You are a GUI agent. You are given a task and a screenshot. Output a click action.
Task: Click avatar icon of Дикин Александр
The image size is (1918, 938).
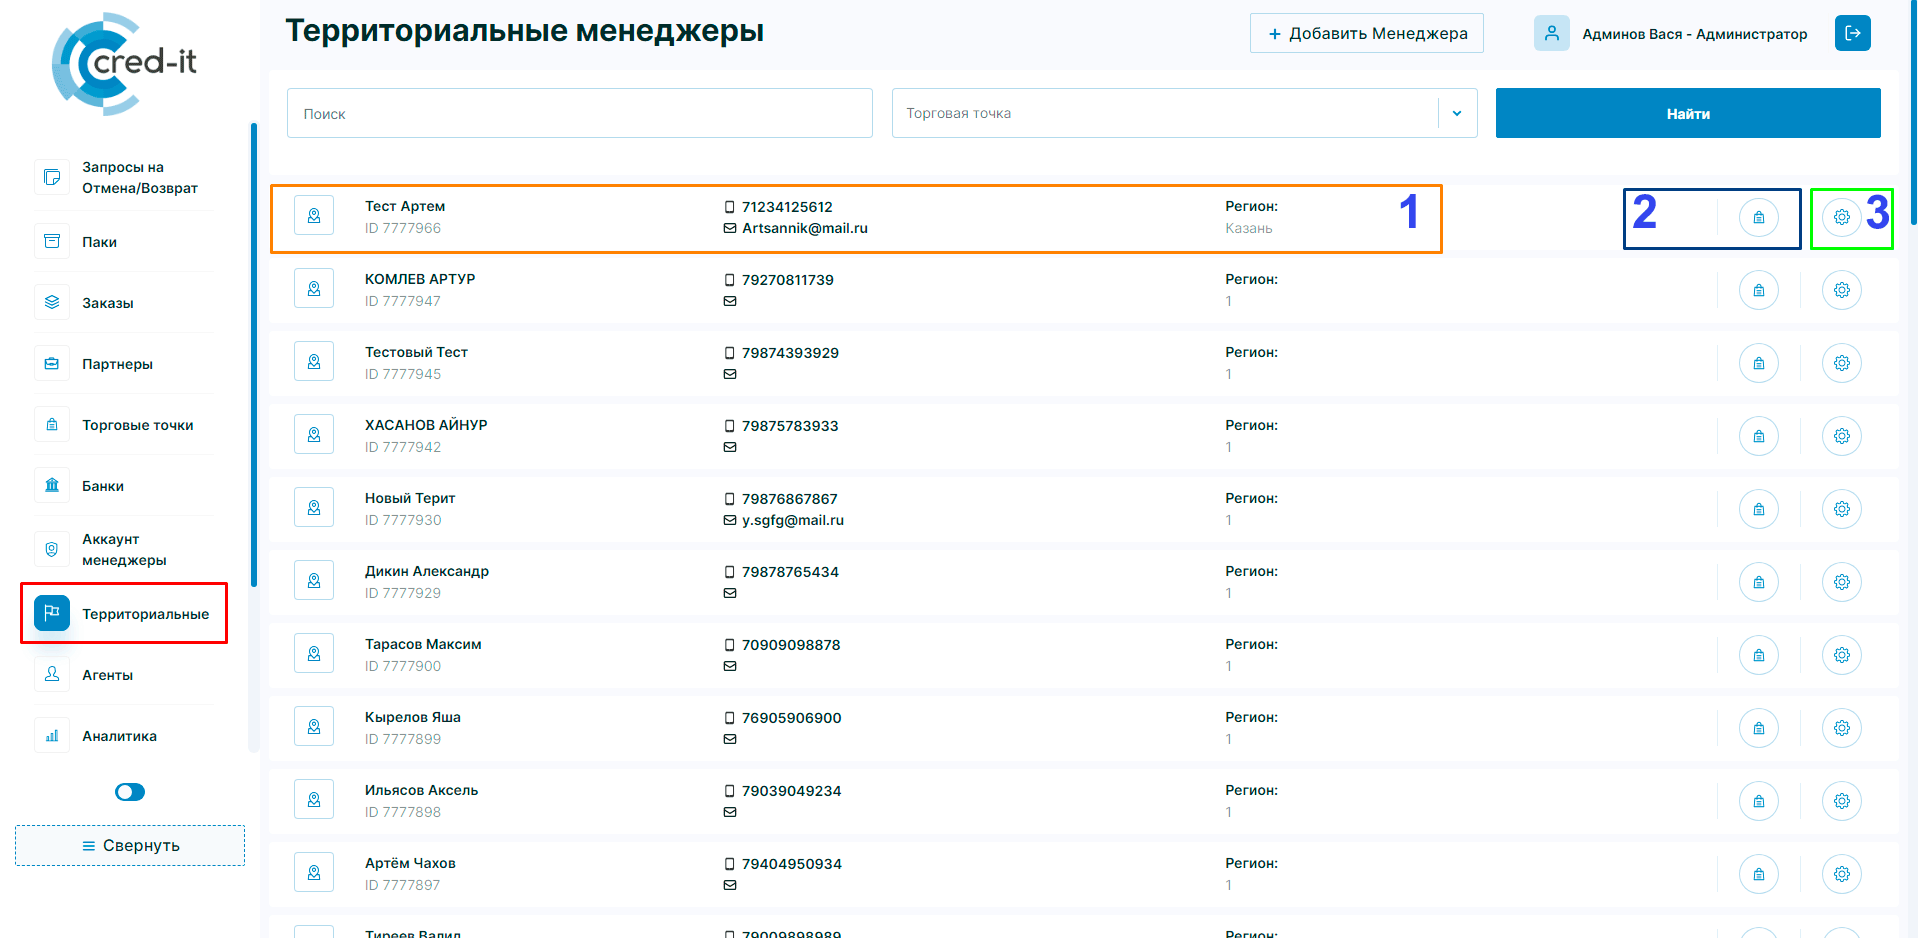tap(314, 581)
